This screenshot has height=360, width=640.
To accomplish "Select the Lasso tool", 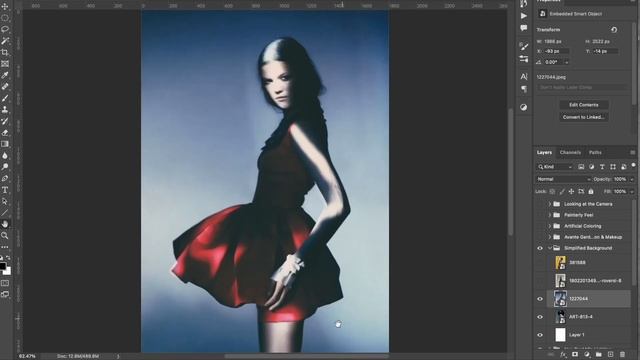I will pyautogui.click(x=5, y=29).
